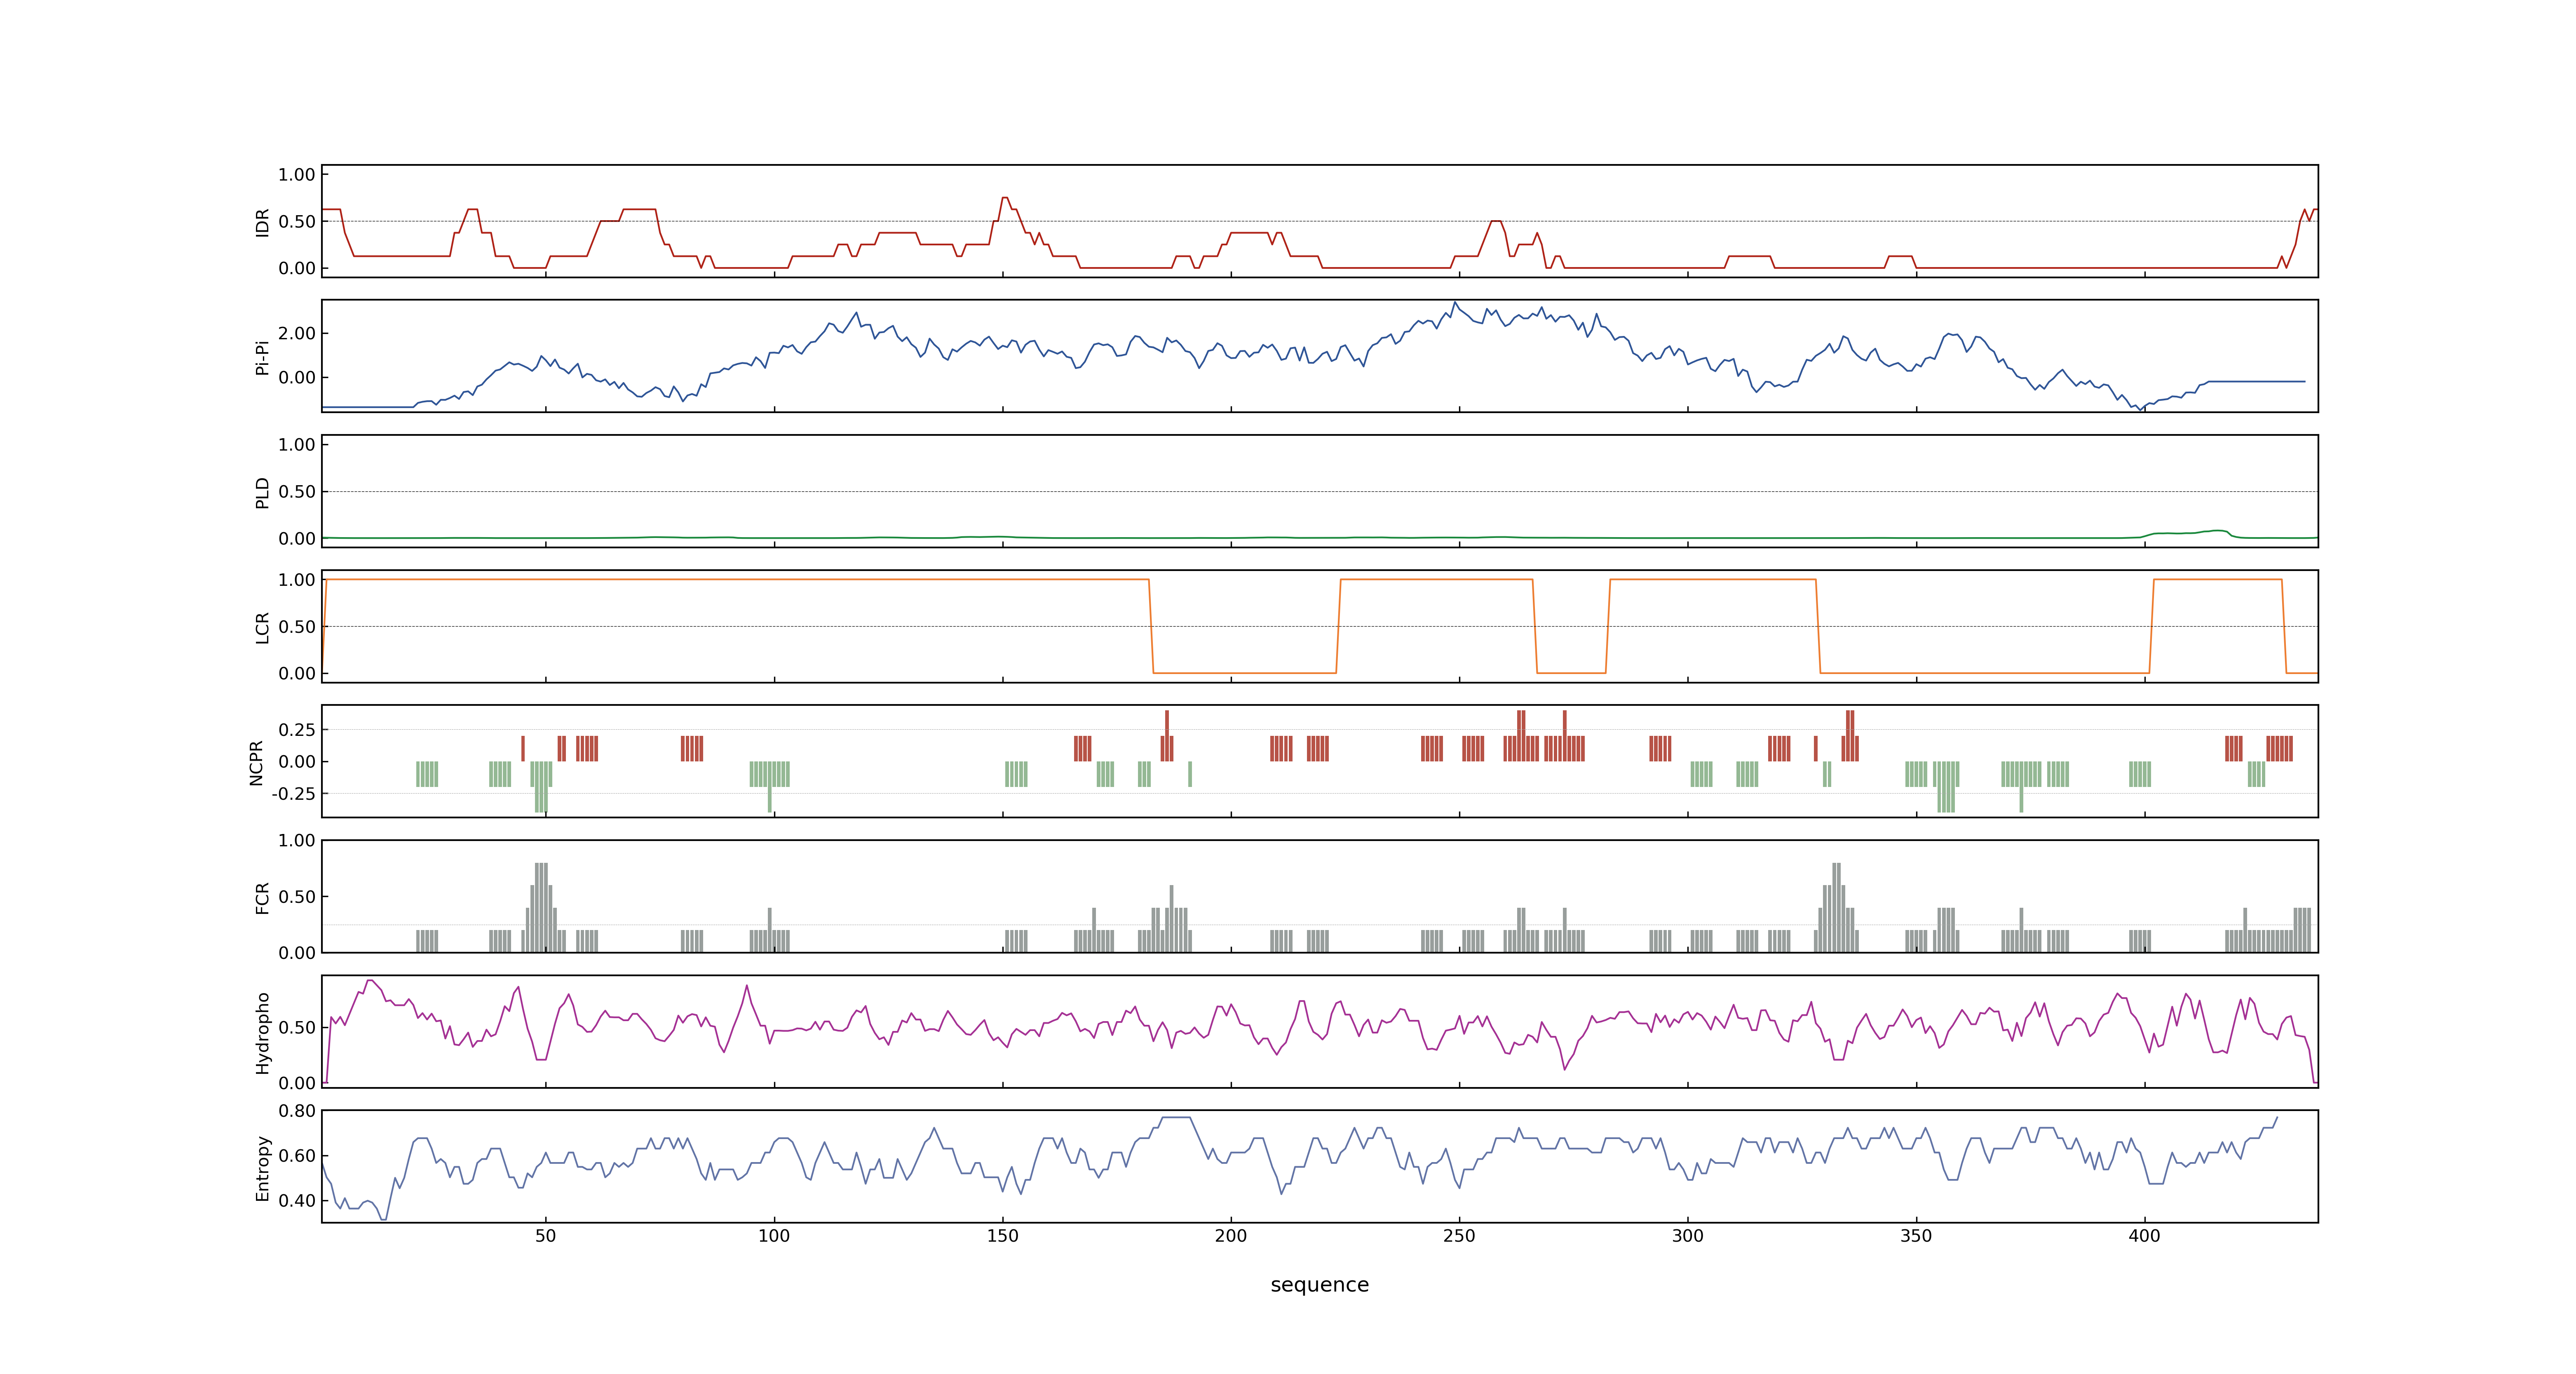Click the "FCR" y-axis label
The width and height of the screenshot is (2576, 1374).
[x=262, y=897]
